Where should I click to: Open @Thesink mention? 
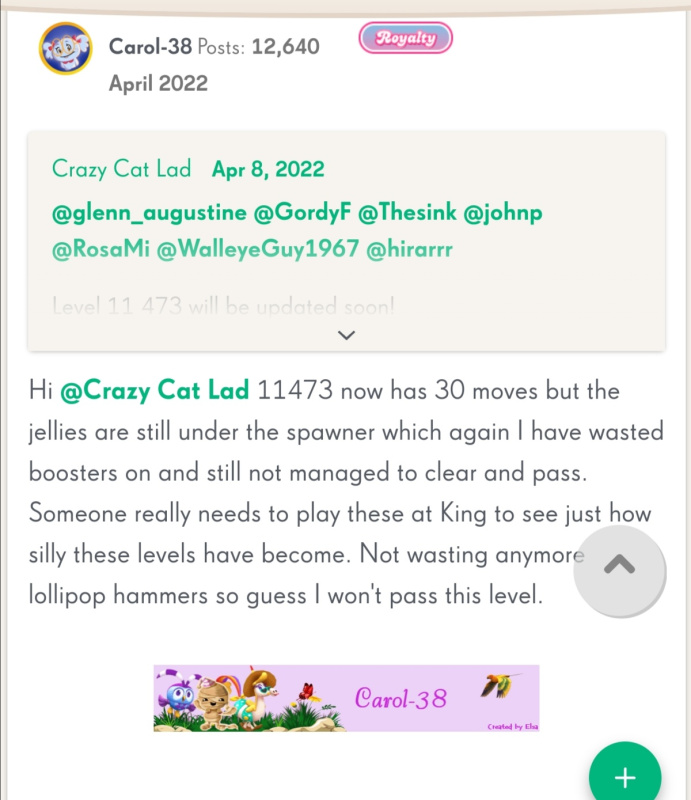pyautogui.click(x=407, y=212)
